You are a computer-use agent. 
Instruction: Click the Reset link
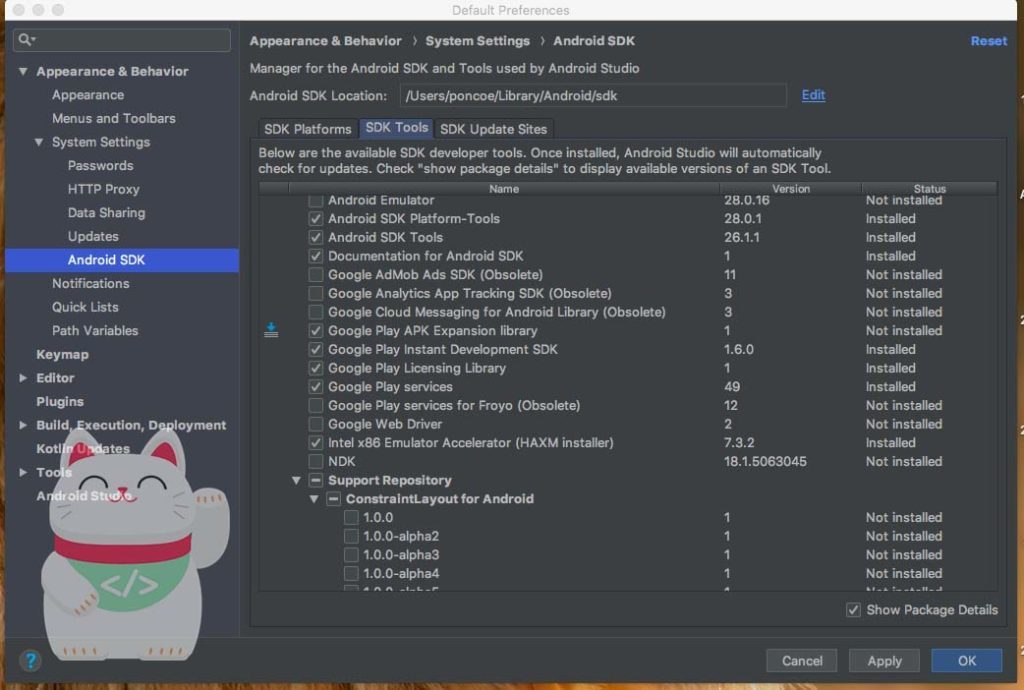click(x=989, y=40)
